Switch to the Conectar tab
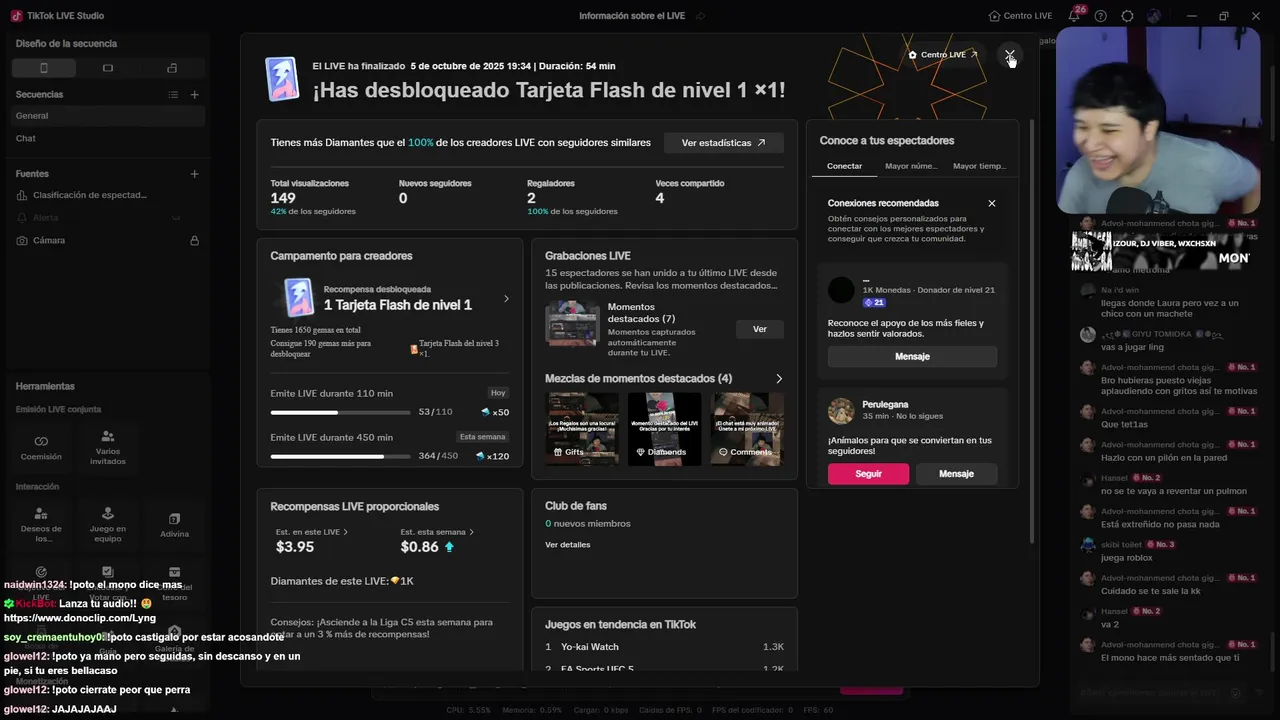This screenshot has width=1280, height=720. [844, 166]
